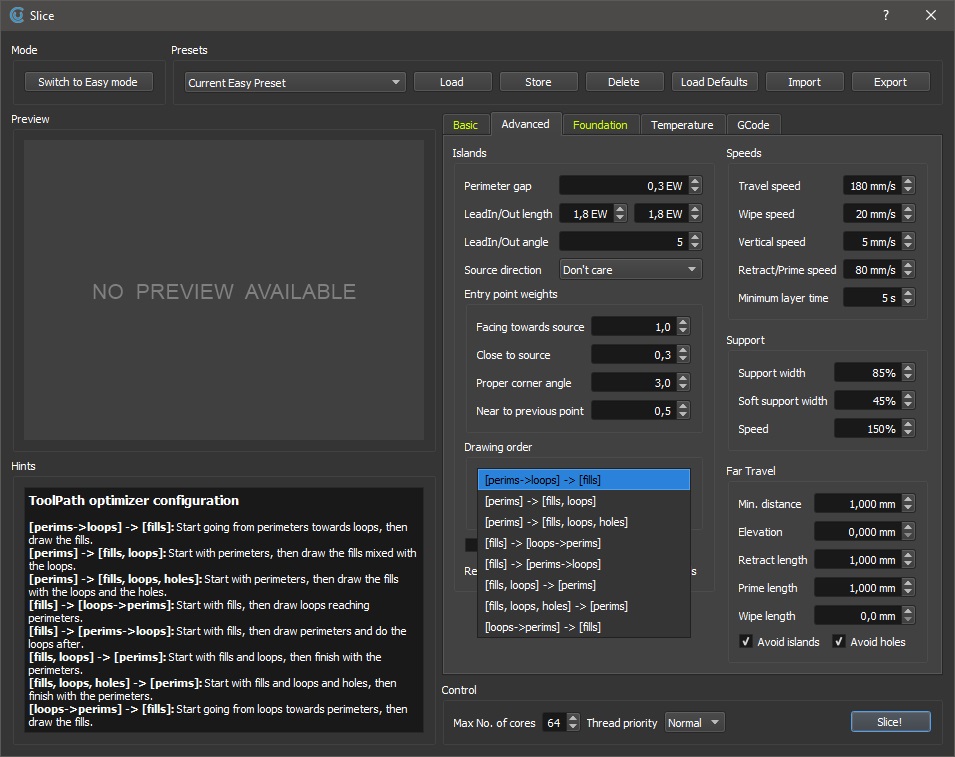Image resolution: width=955 pixels, height=757 pixels.
Task: Open the Temperature tab
Action: 682,125
